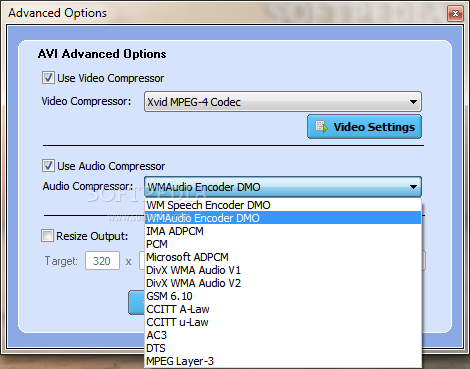
Task: Select GSM 6.10 codec
Action: pos(283,296)
